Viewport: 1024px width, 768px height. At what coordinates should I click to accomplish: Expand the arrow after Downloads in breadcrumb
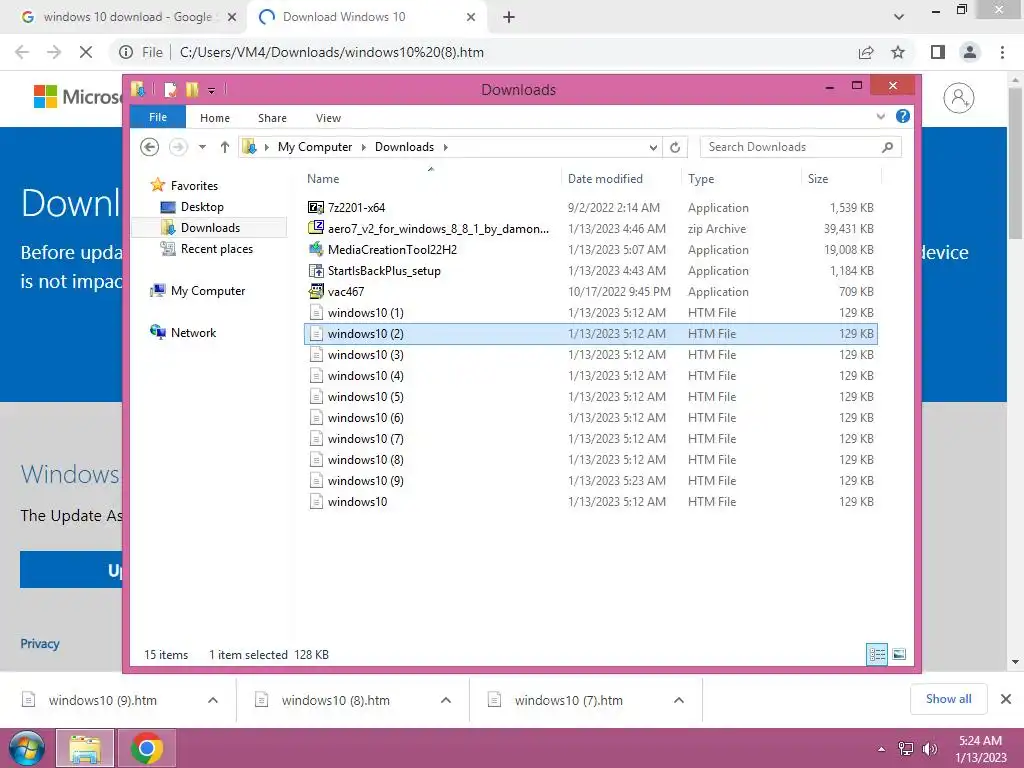pos(445,147)
